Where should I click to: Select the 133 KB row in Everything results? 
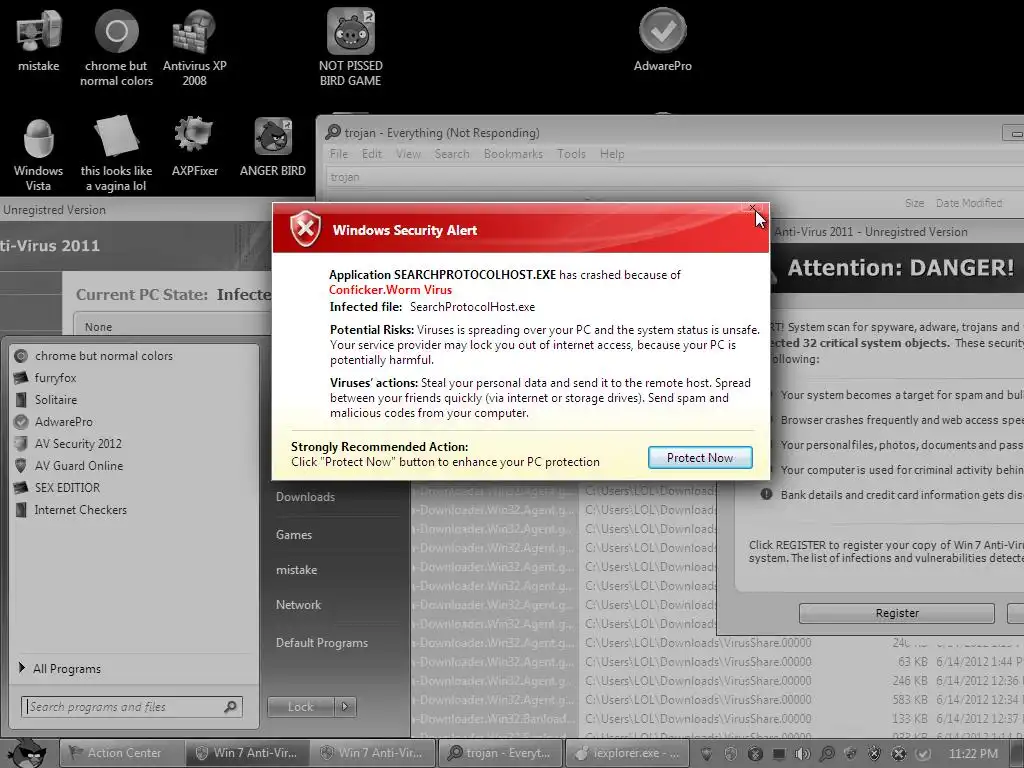tap(718, 718)
